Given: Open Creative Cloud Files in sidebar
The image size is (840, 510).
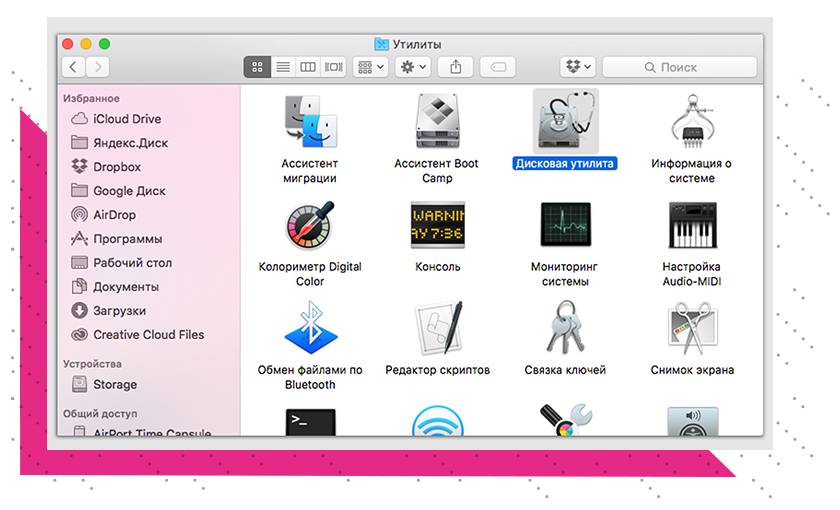Looking at the screenshot, I should (x=148, y=335).
